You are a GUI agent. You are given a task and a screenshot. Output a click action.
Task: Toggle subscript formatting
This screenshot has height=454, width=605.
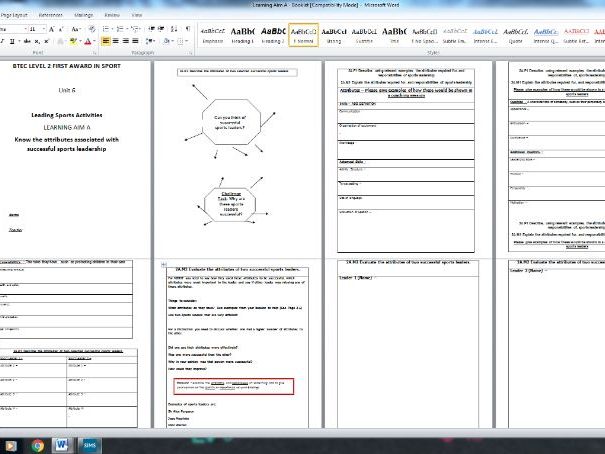[37, 41]
